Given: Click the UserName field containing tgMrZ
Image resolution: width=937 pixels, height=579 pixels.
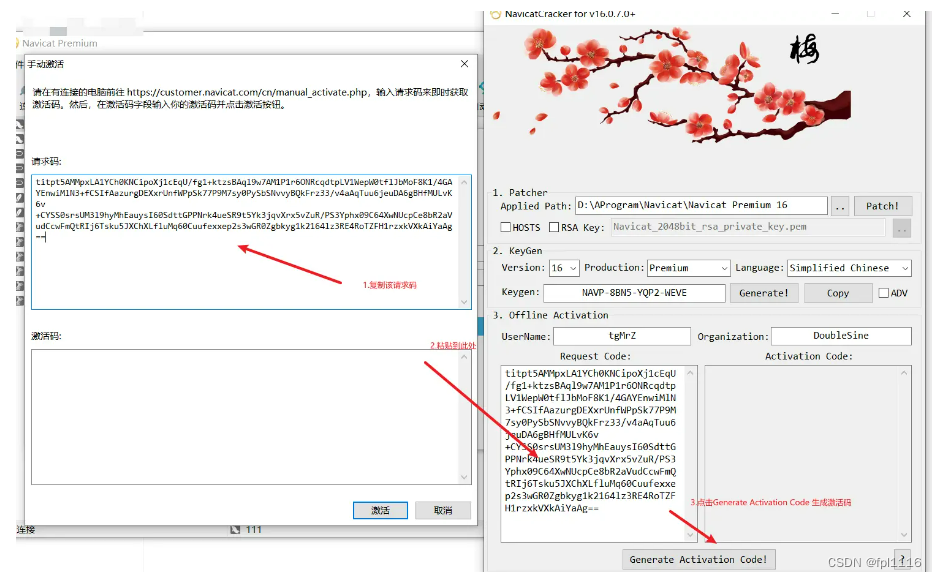Looking at the screenshot, I should pyautogui.click(x=622, y=336).
